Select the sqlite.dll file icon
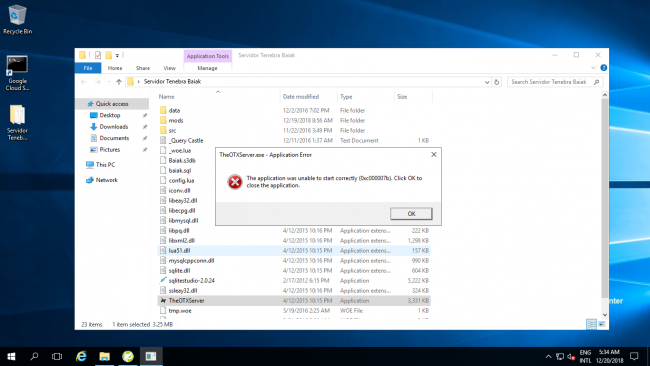This screenshot has height=366, width=650. [163, 270]
